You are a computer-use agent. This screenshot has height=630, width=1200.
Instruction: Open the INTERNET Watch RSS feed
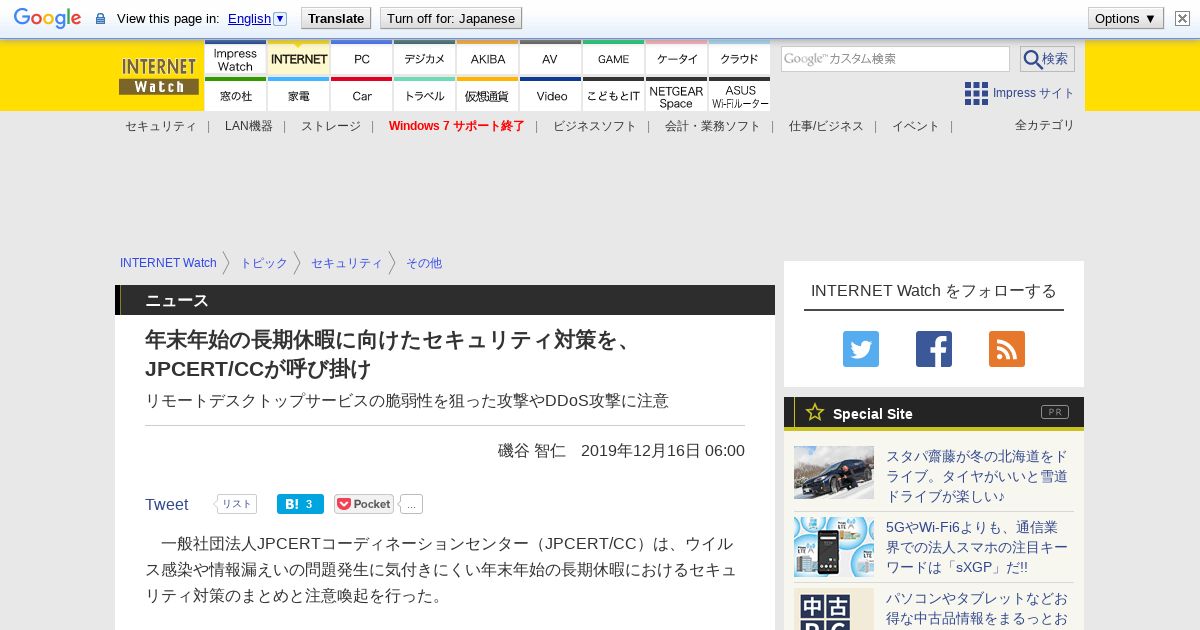click(1007, 349)
